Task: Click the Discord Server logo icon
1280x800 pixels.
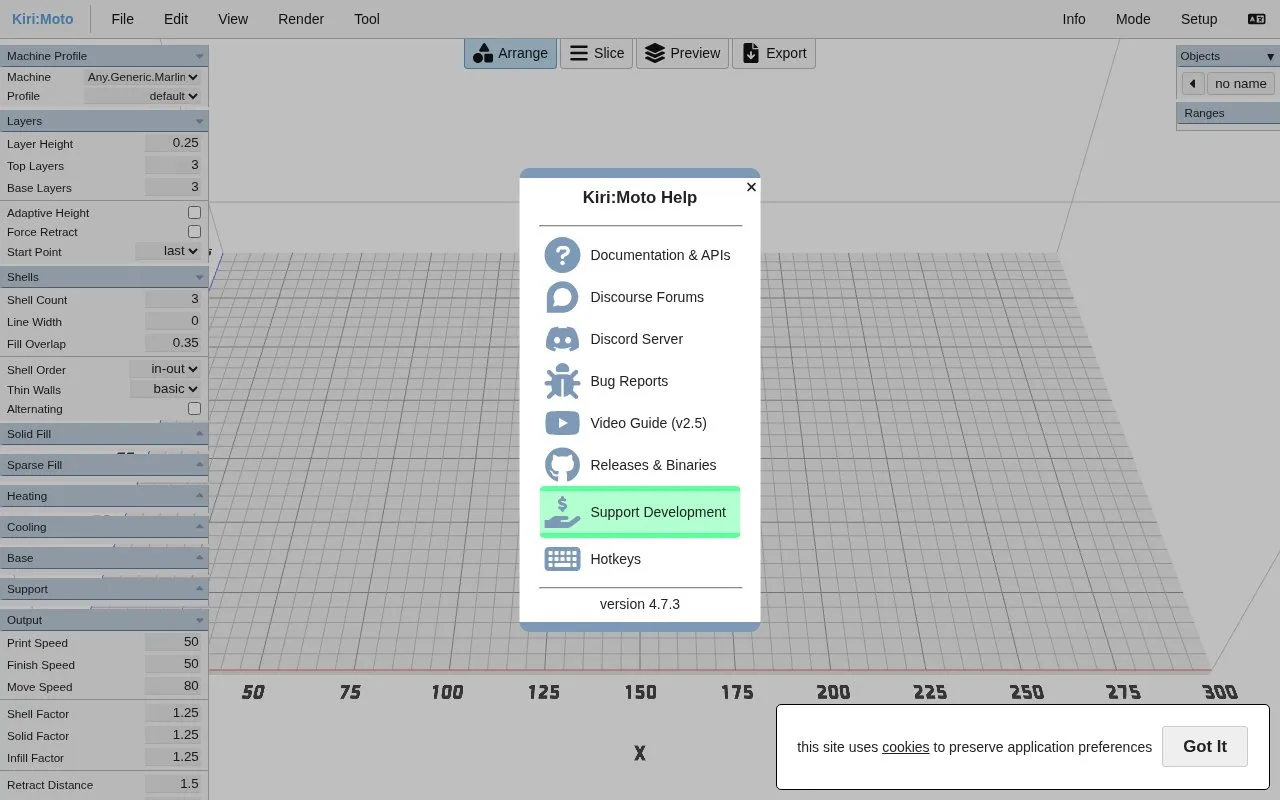Action: coord(562,339)
